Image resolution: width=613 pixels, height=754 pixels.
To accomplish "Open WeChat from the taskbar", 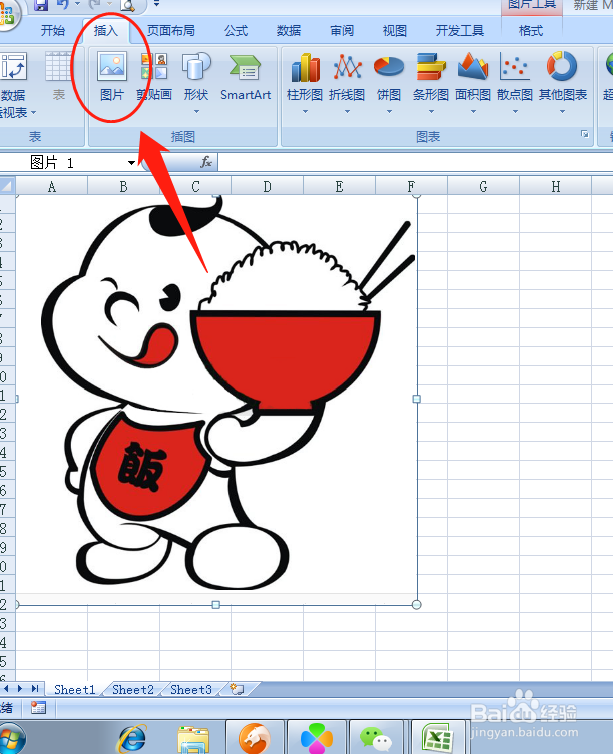I will [x=375, y=738].
